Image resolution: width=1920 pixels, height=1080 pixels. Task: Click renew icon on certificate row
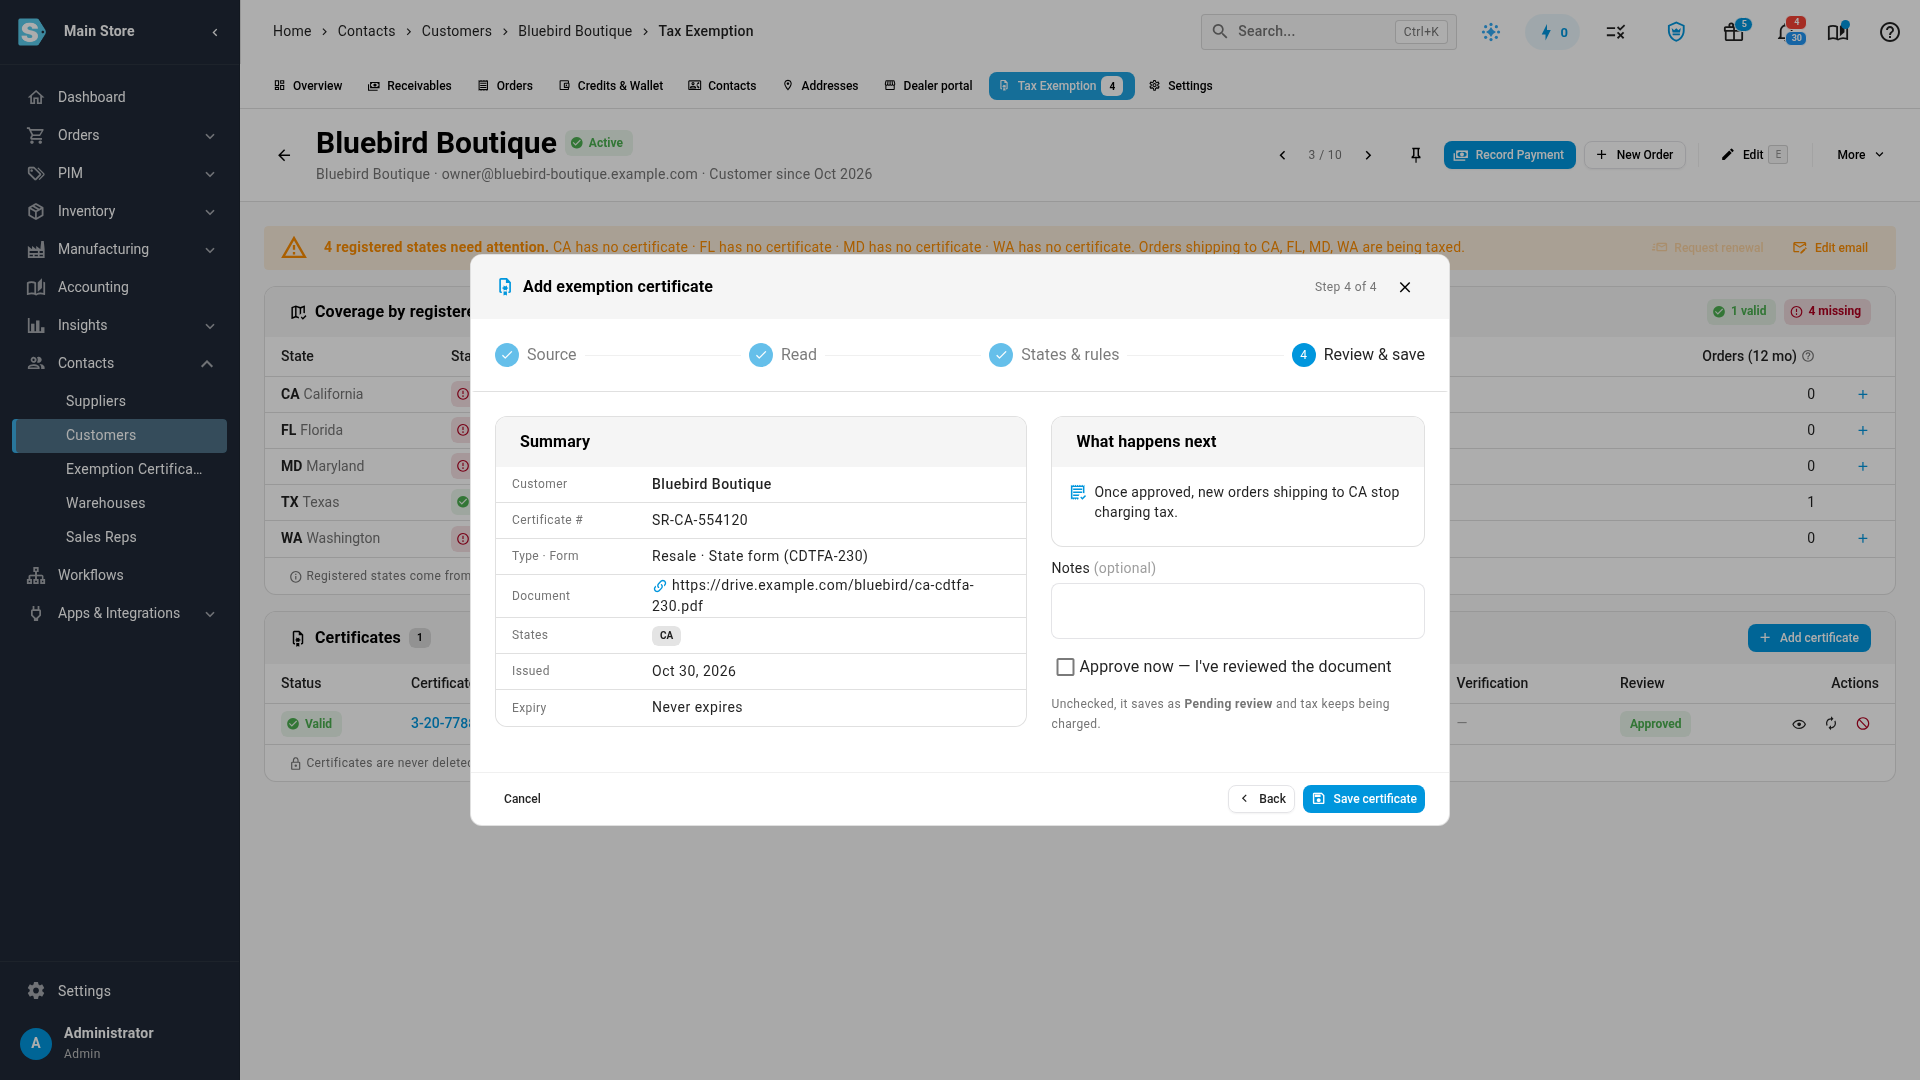click(1831, 724)
